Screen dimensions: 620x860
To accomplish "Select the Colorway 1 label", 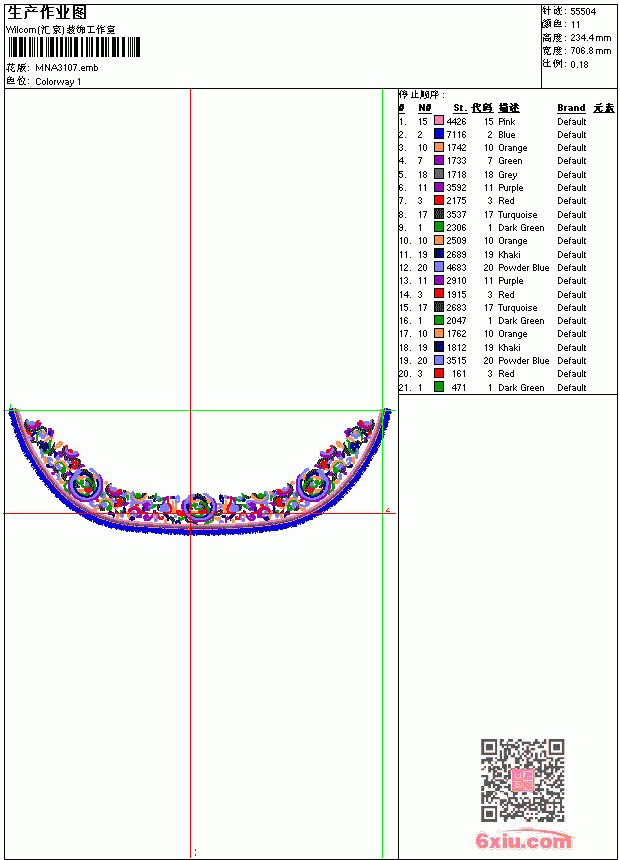I will 58,82.
